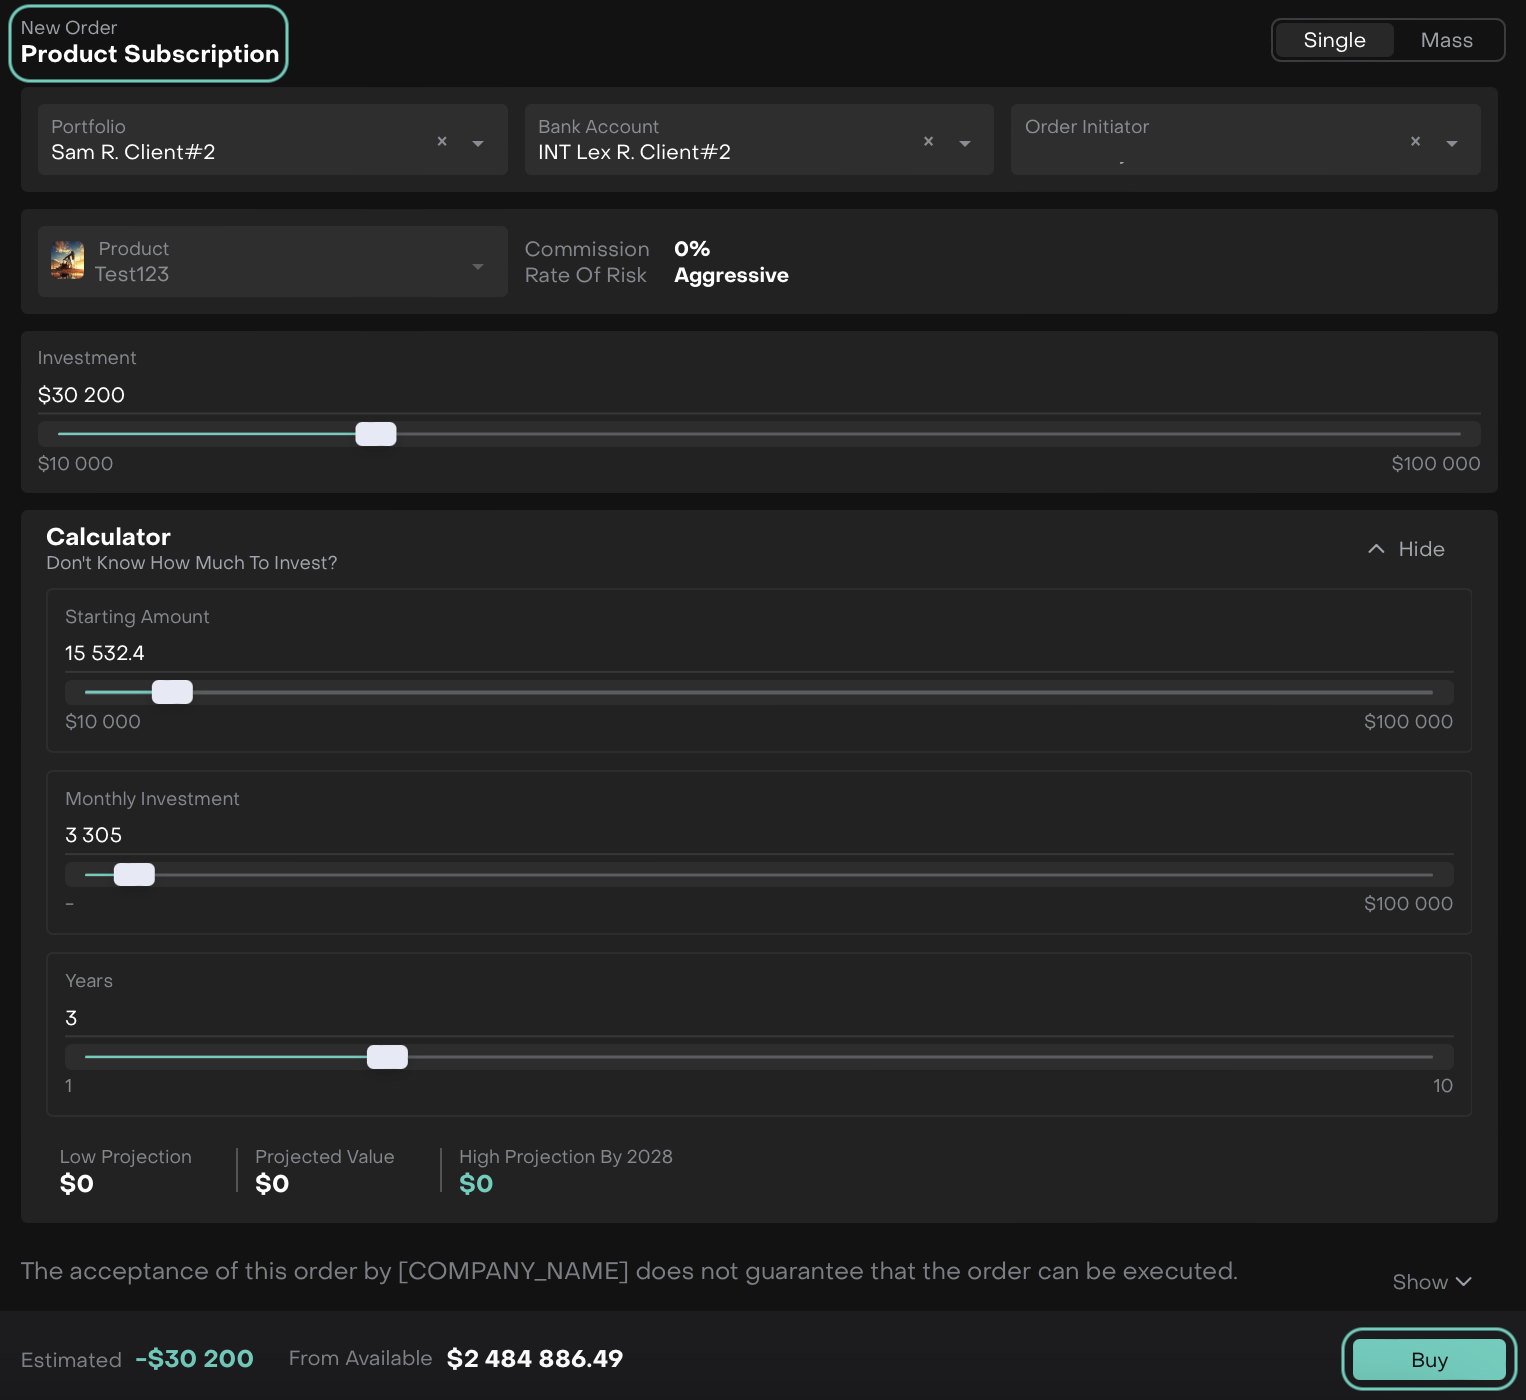
Task: Hide the Calculator section
Action: [x=1420, y=549]
